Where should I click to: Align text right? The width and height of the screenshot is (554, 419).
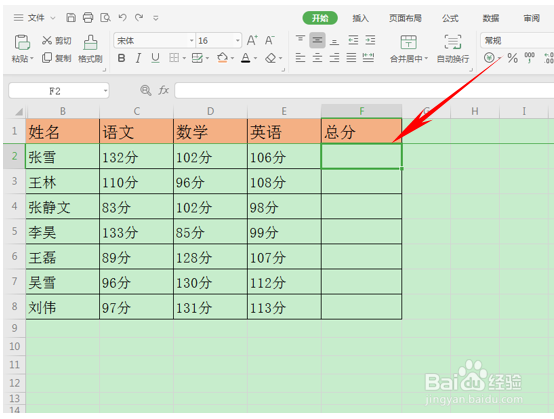click(334, 58)
